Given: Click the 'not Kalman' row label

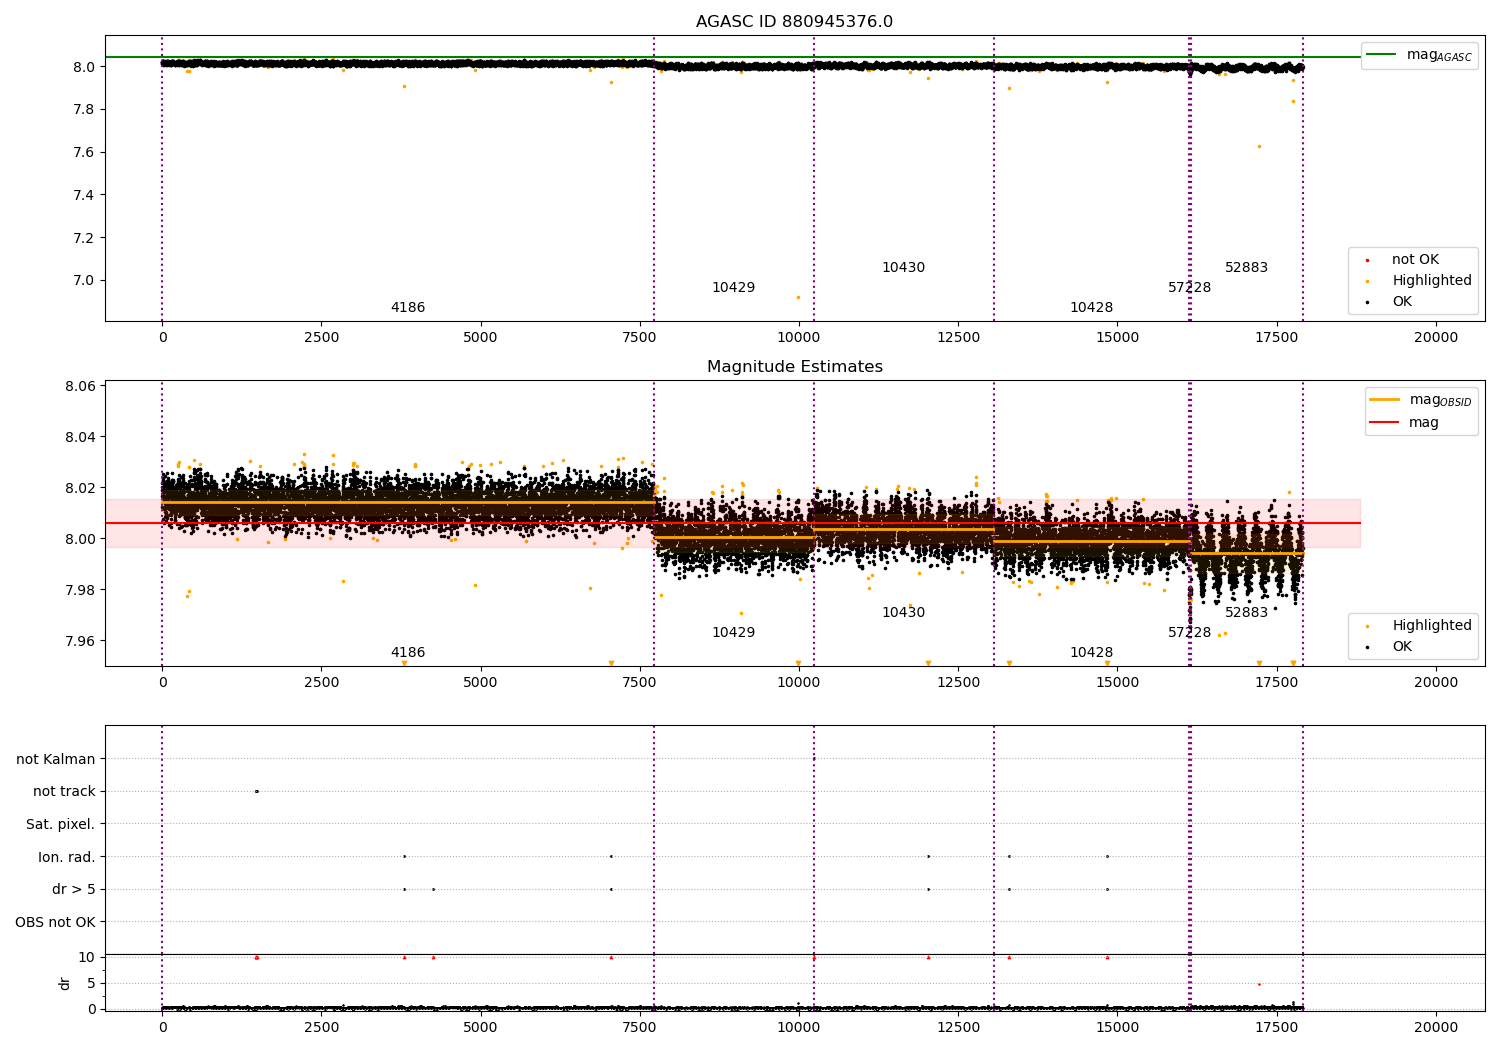Looking at the screenshot, I should pos(56,760).
